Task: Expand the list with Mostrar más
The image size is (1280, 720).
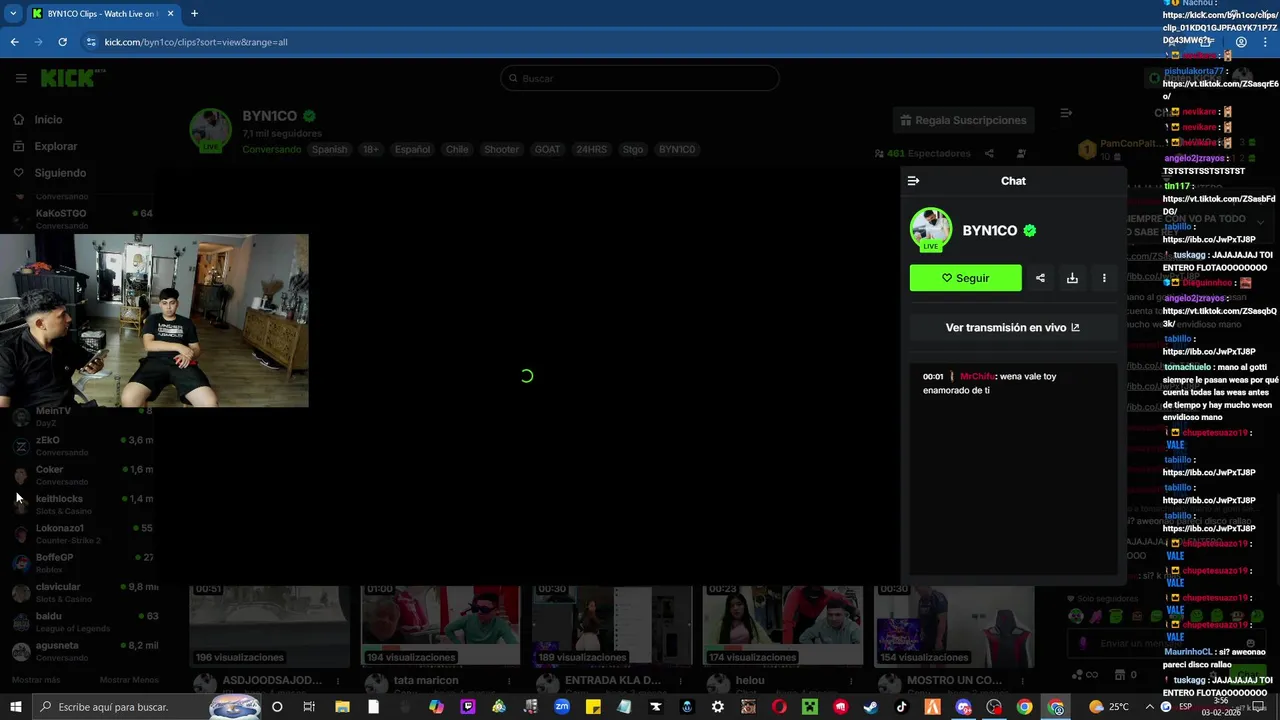Action: [36, 680]
